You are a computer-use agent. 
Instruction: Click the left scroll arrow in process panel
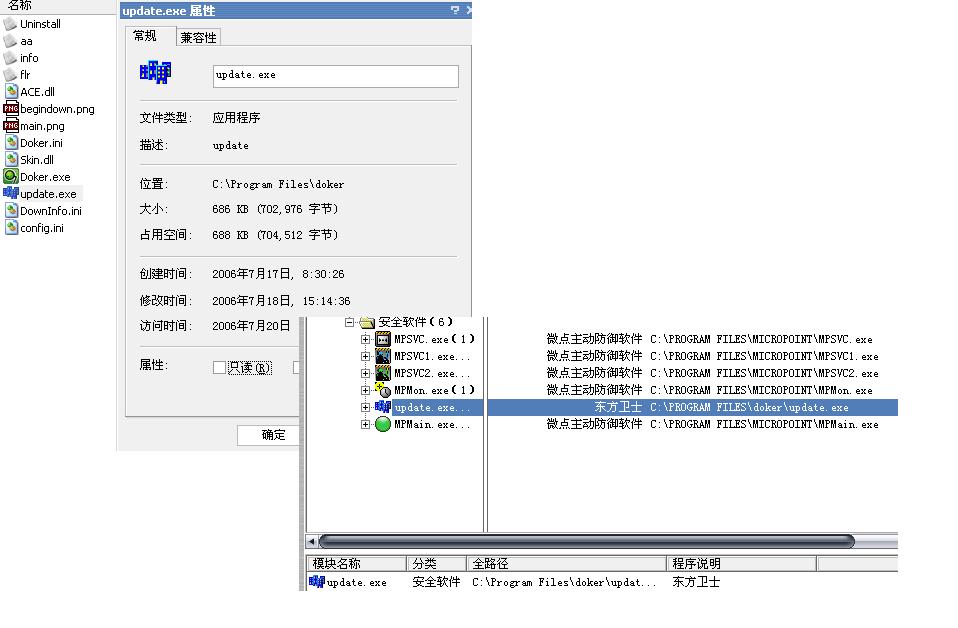(312, 541)
